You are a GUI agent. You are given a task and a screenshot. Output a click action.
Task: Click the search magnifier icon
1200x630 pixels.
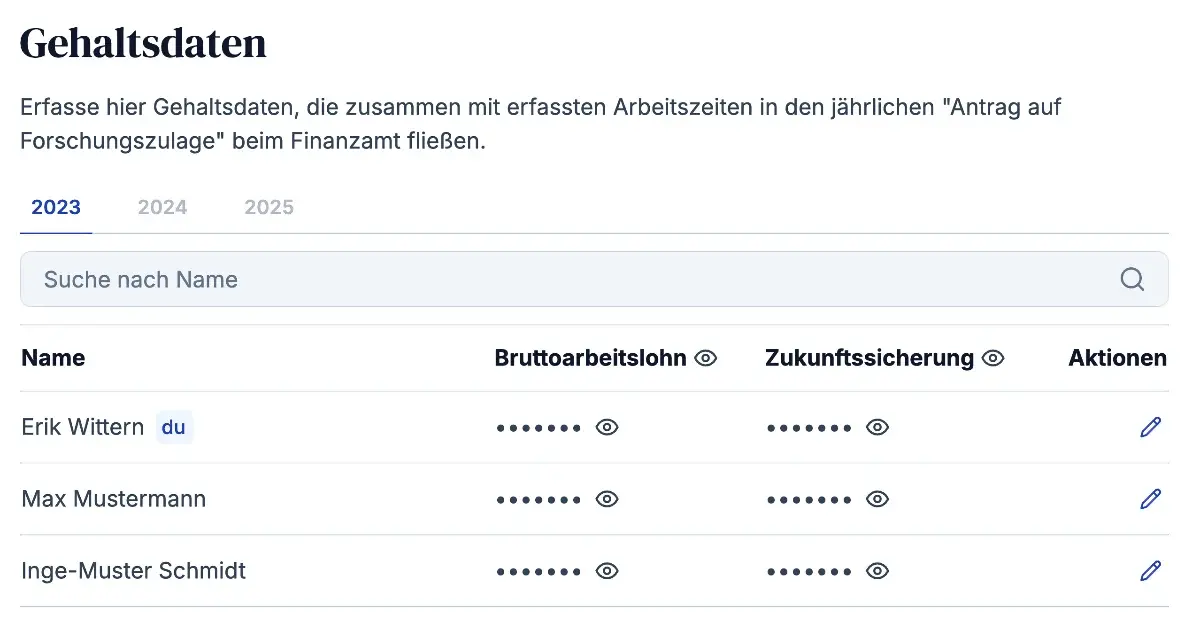[x=1132, y=279]
